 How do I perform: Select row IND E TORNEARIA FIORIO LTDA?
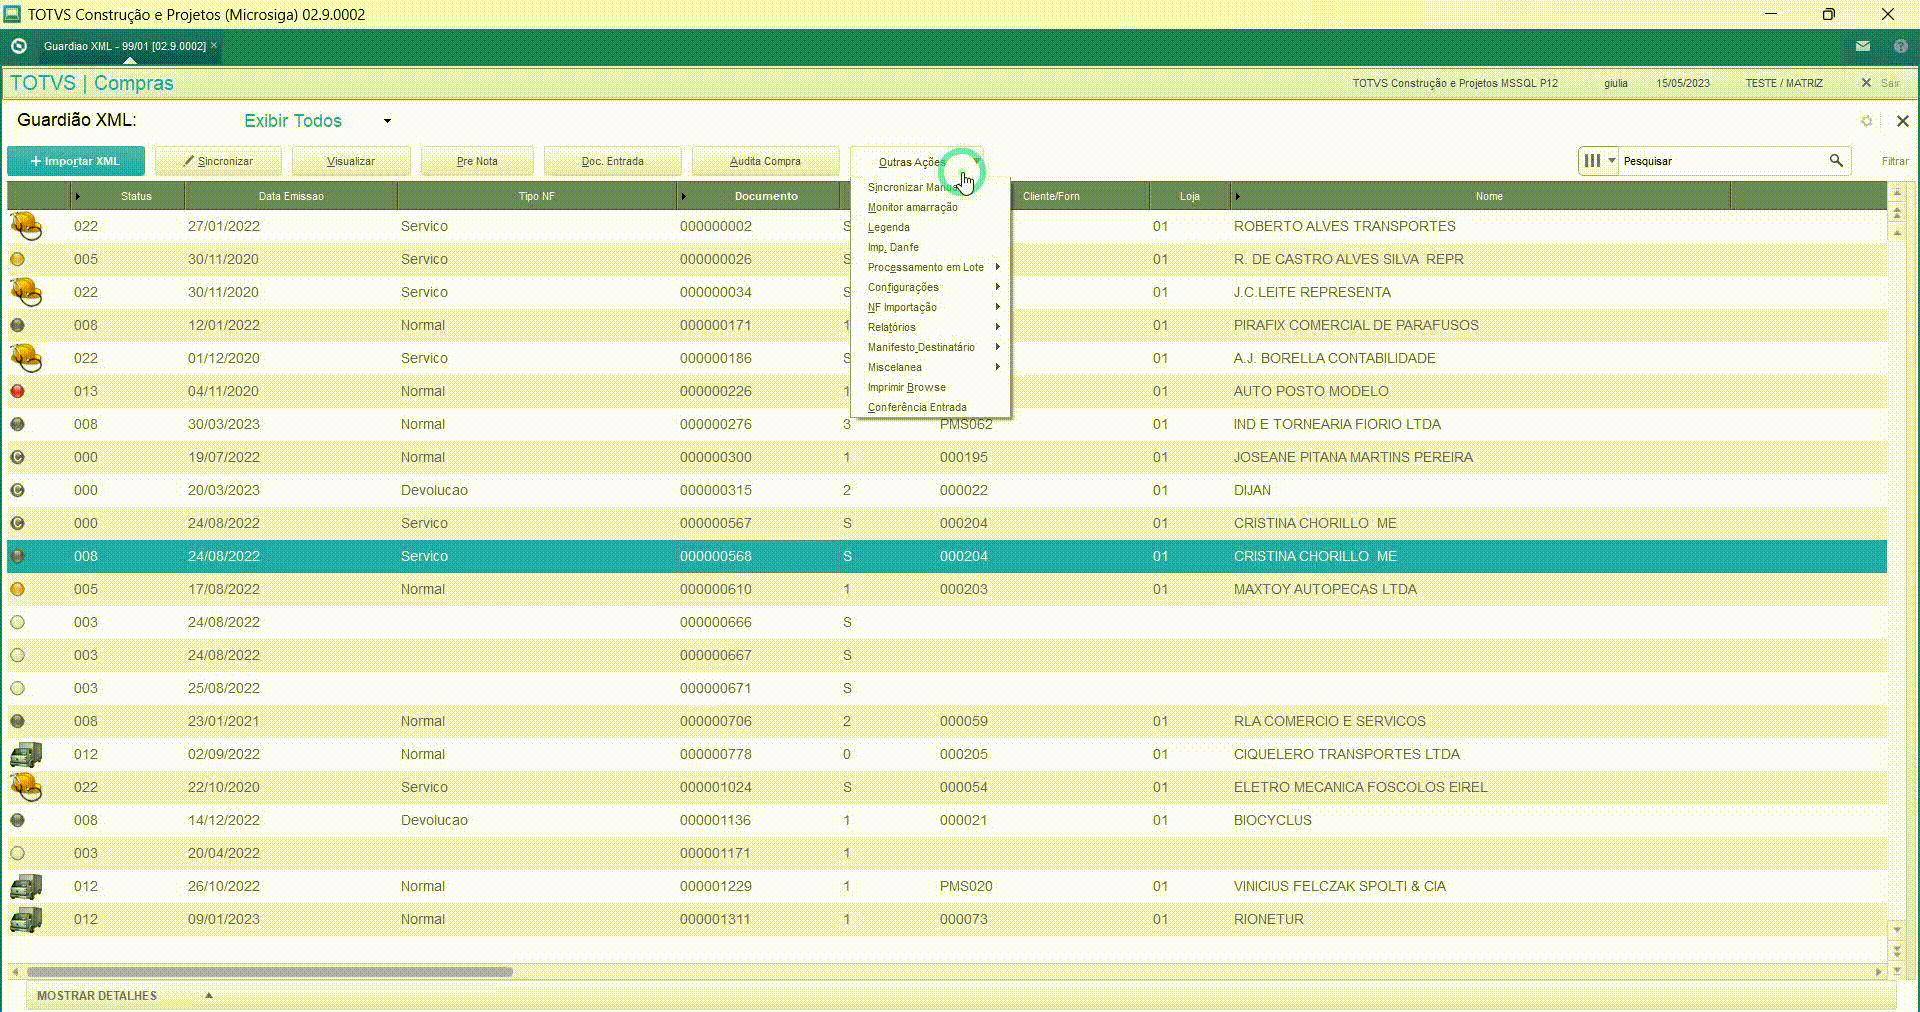pyautogui.click(x=946, y=424)
